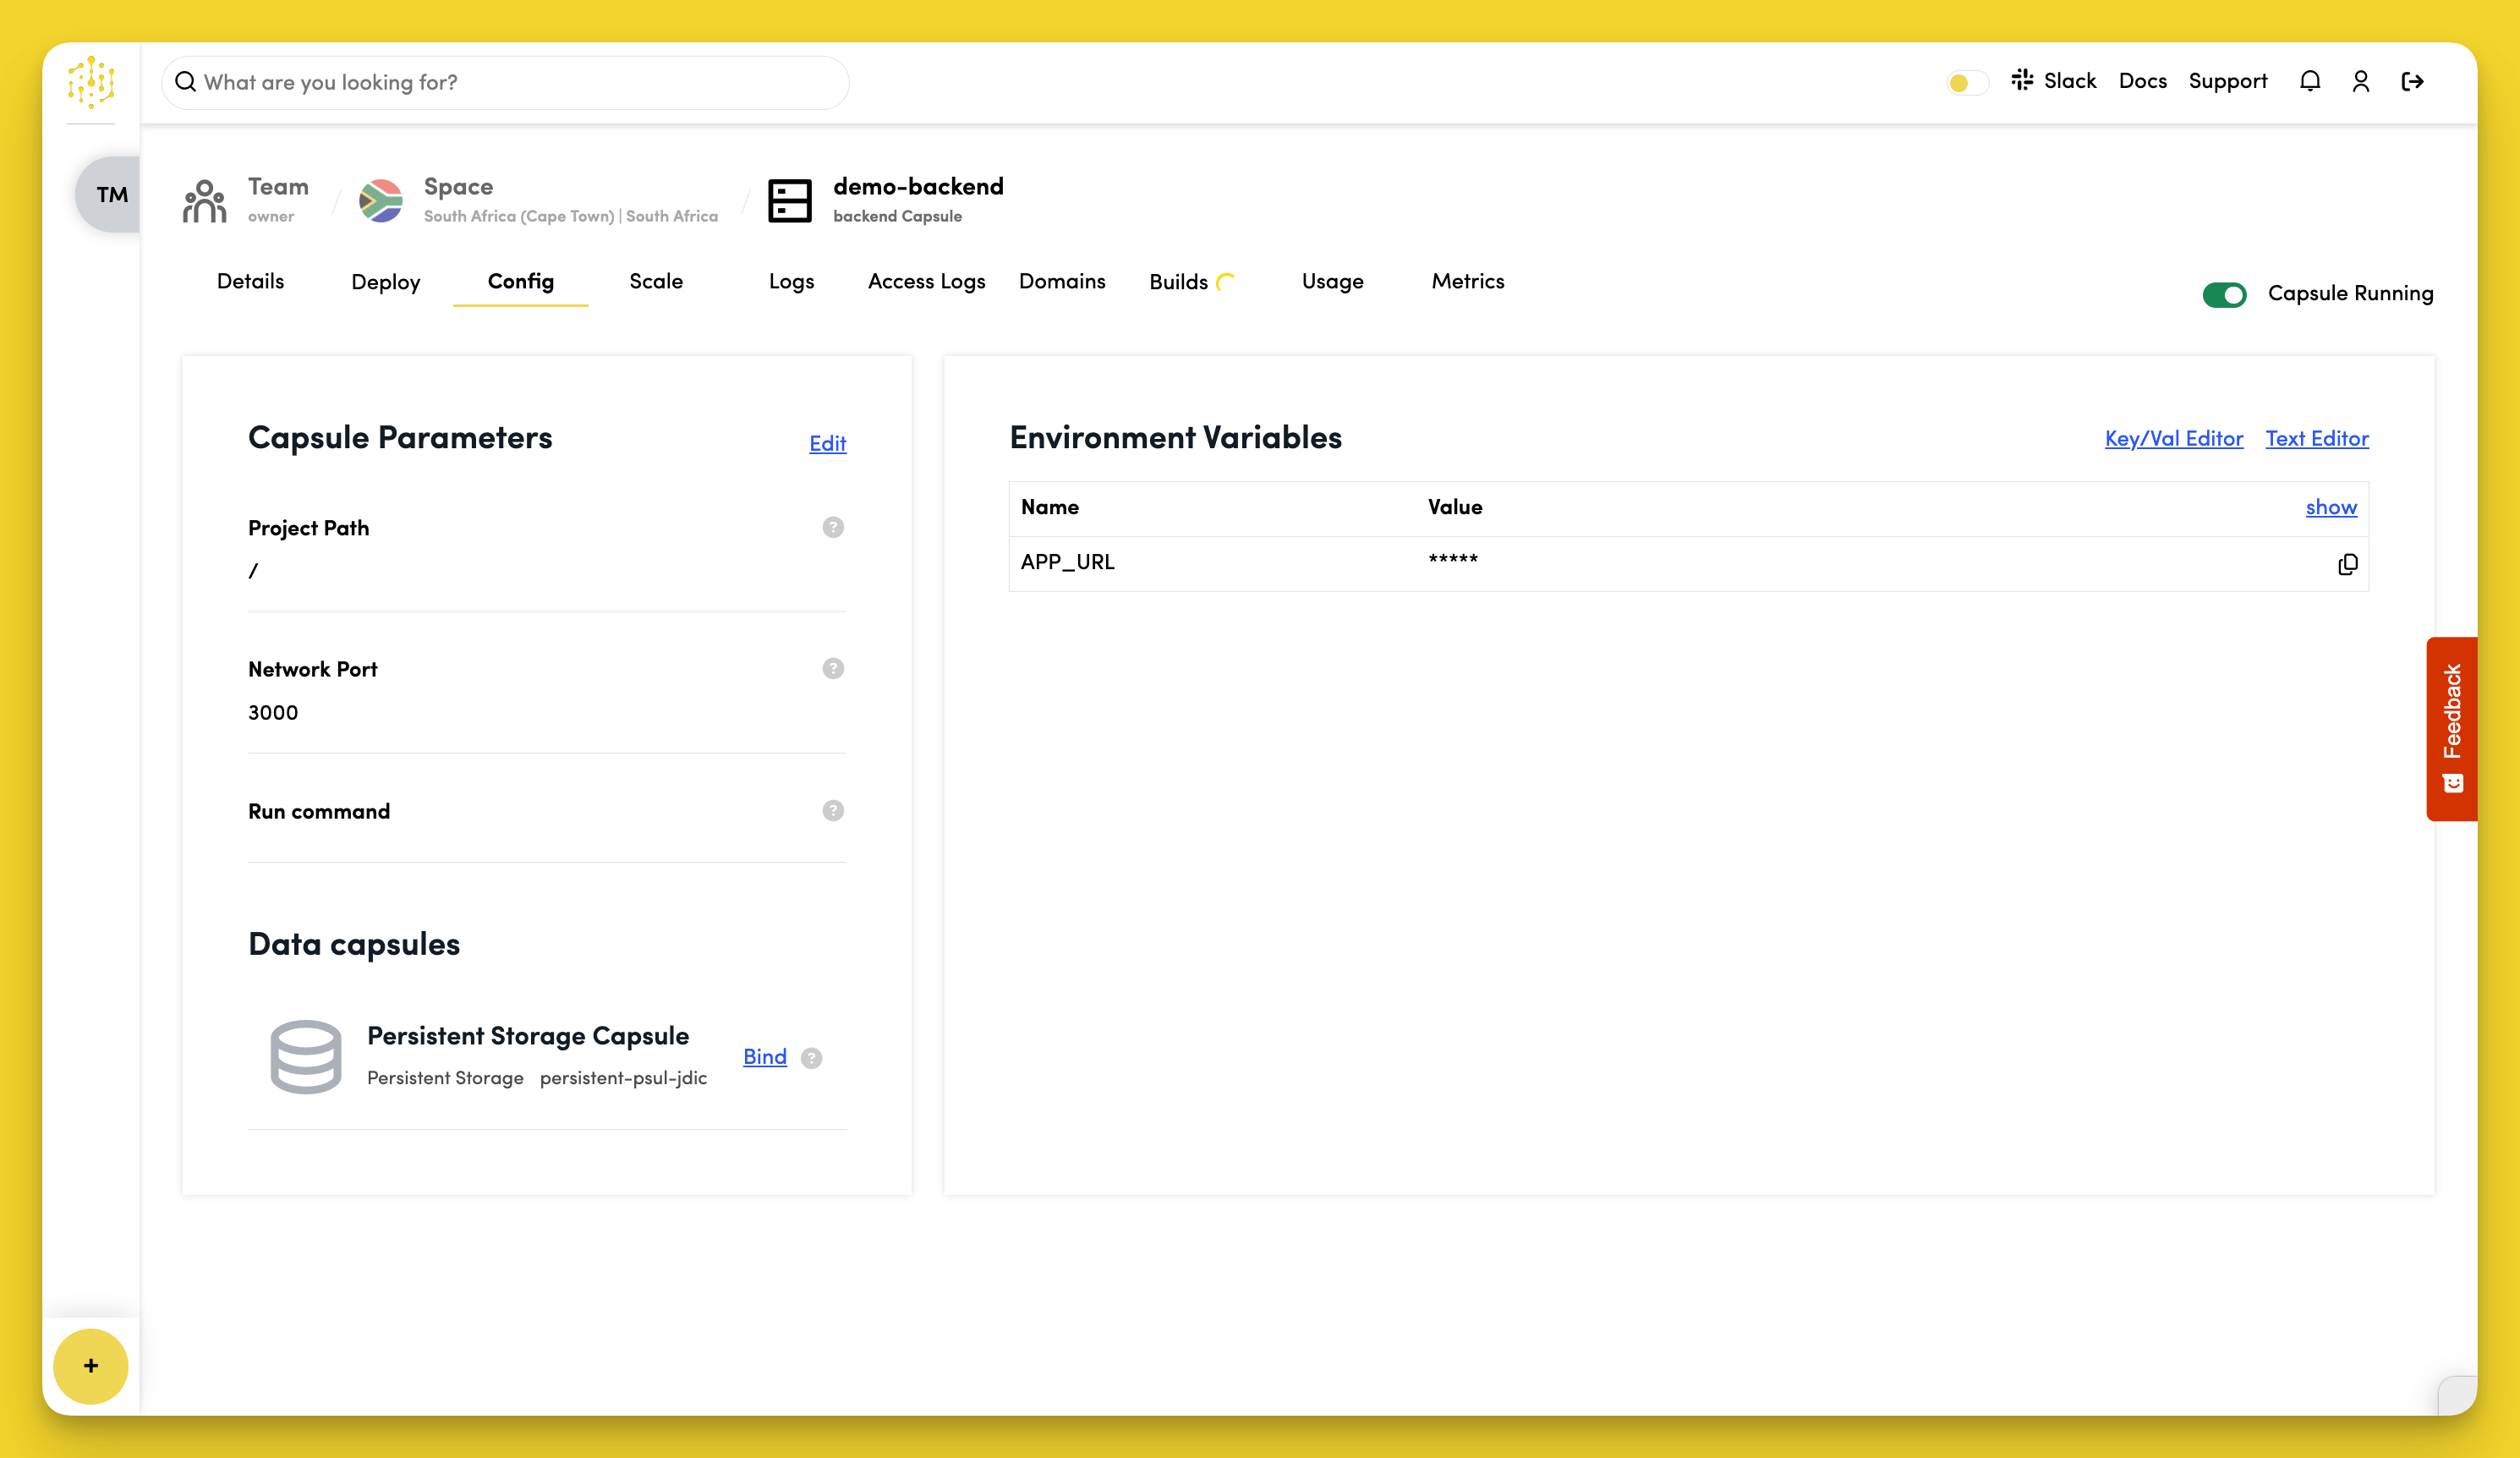
Task: Expand the TM team sidebar tab
Action: [110, 194]
